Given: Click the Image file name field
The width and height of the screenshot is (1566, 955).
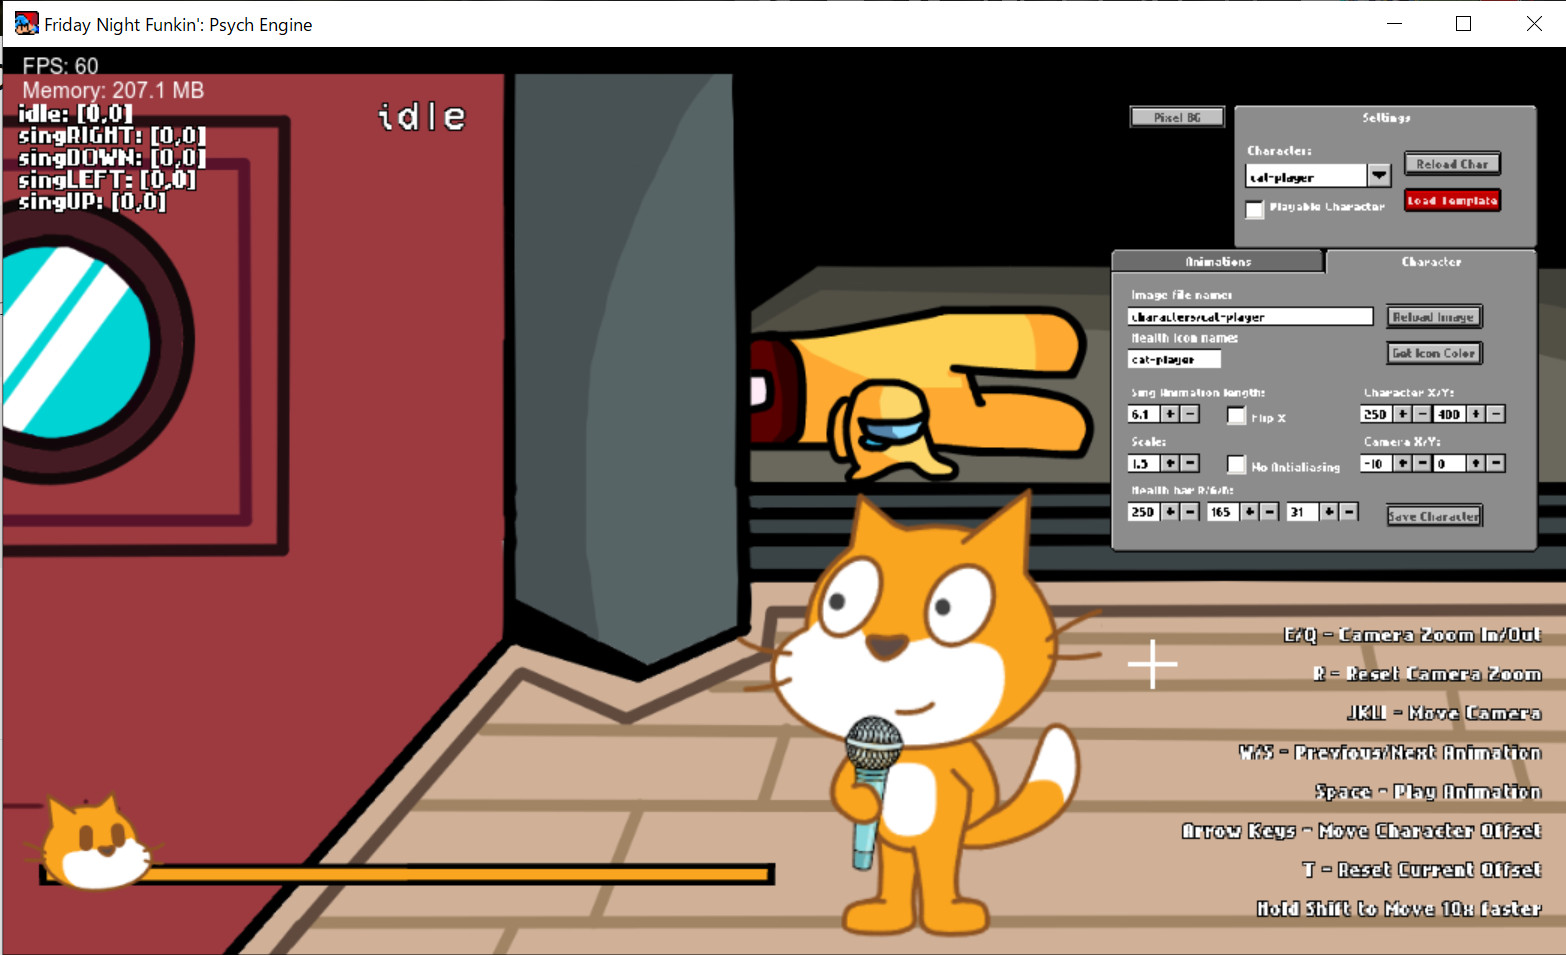Looking at the screenshot, I should 1250,317.
